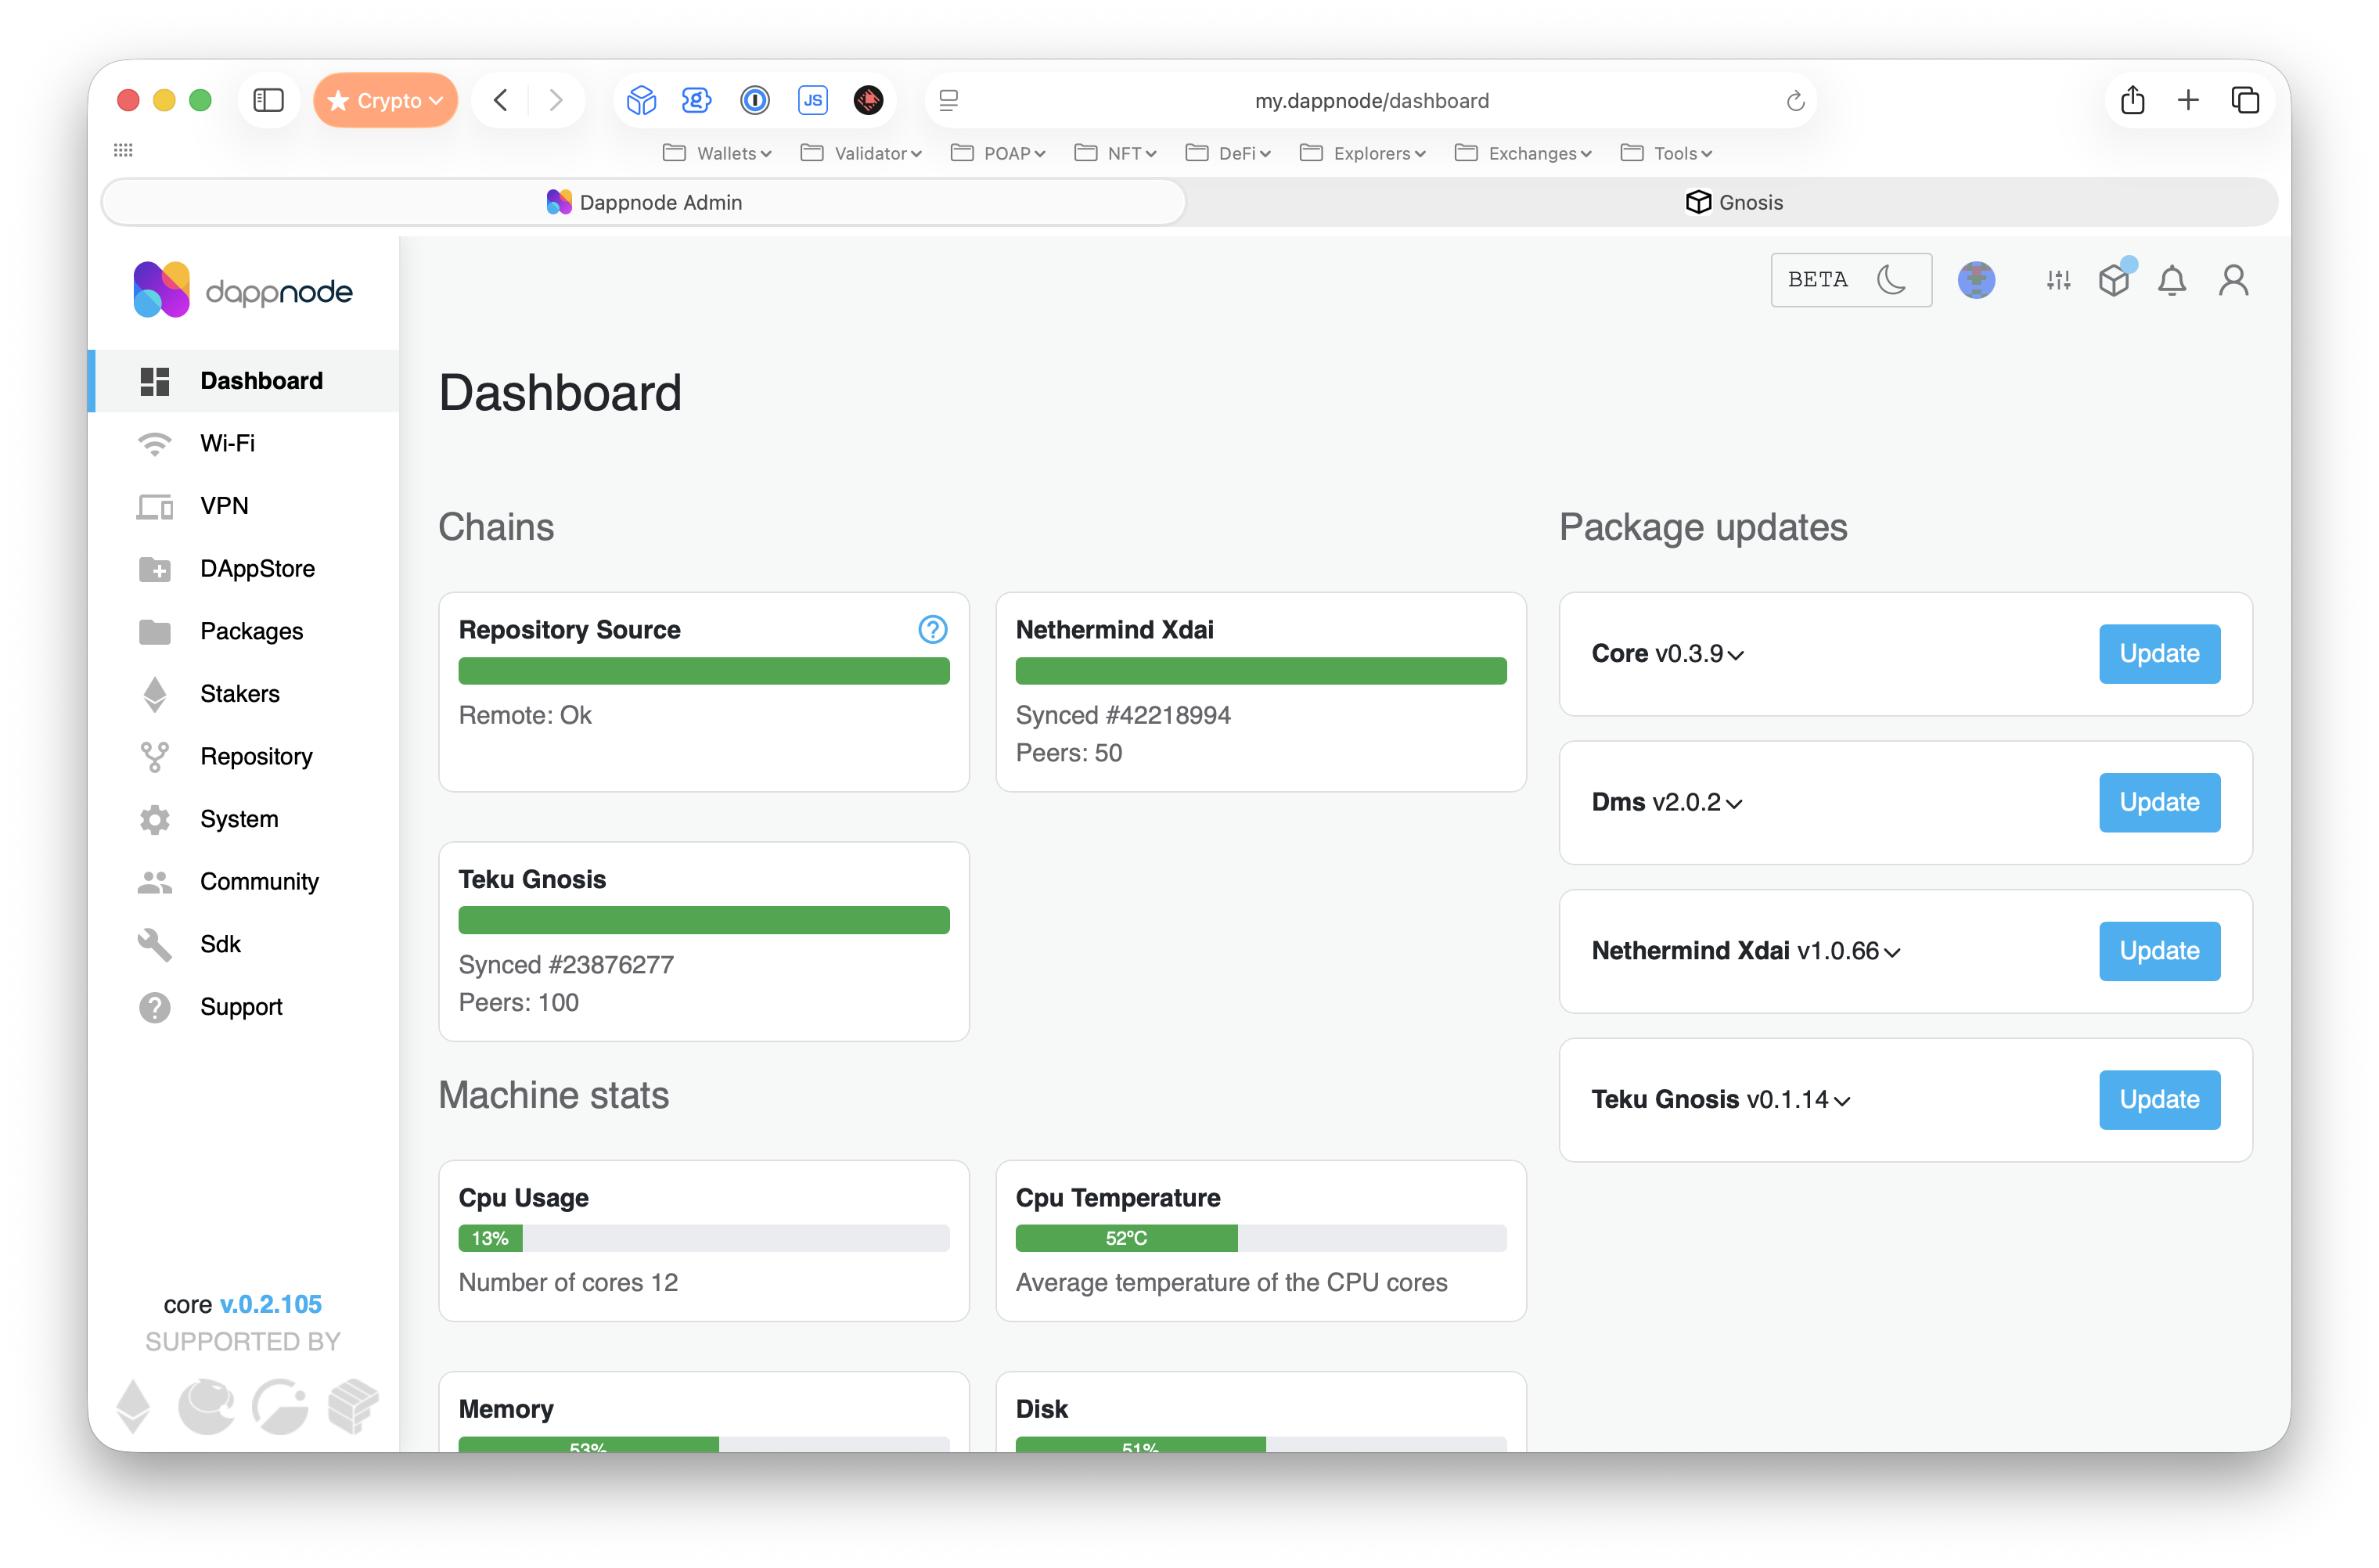Update the Nethermind Xdai package
Screen dimensions: 2379x1568
pyautogui.click(x=2159, y=951)
